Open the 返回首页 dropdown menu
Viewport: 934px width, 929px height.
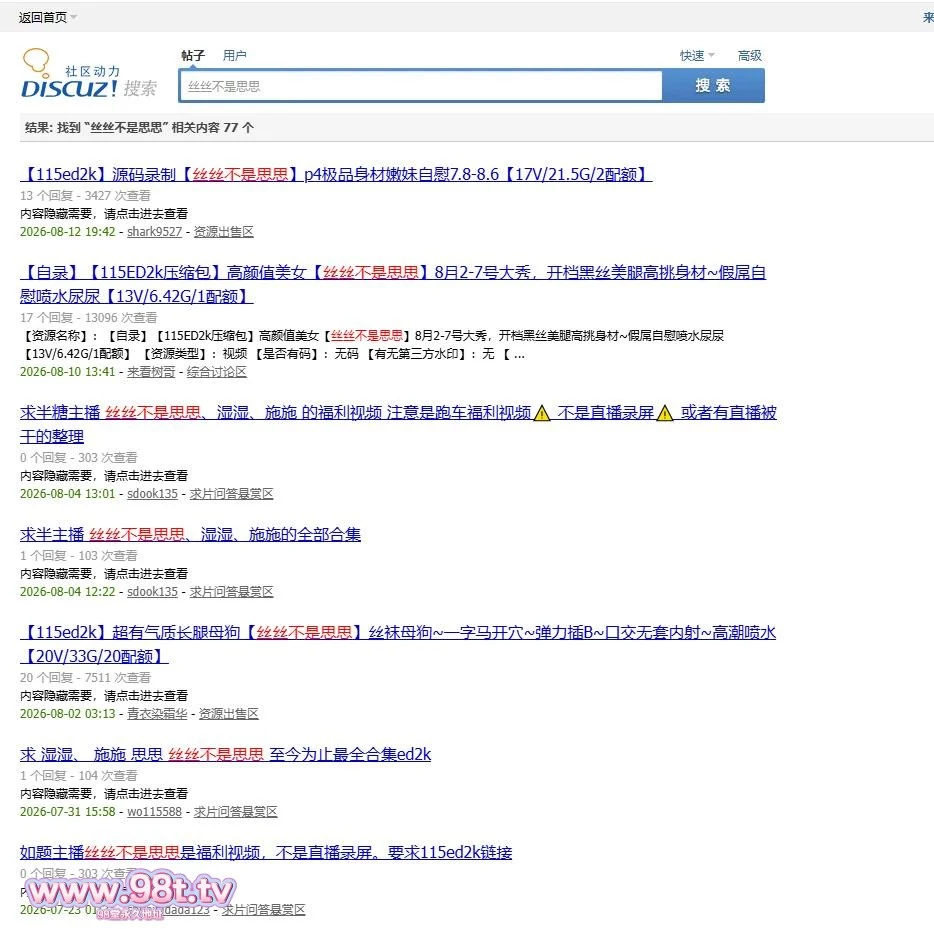47,17
